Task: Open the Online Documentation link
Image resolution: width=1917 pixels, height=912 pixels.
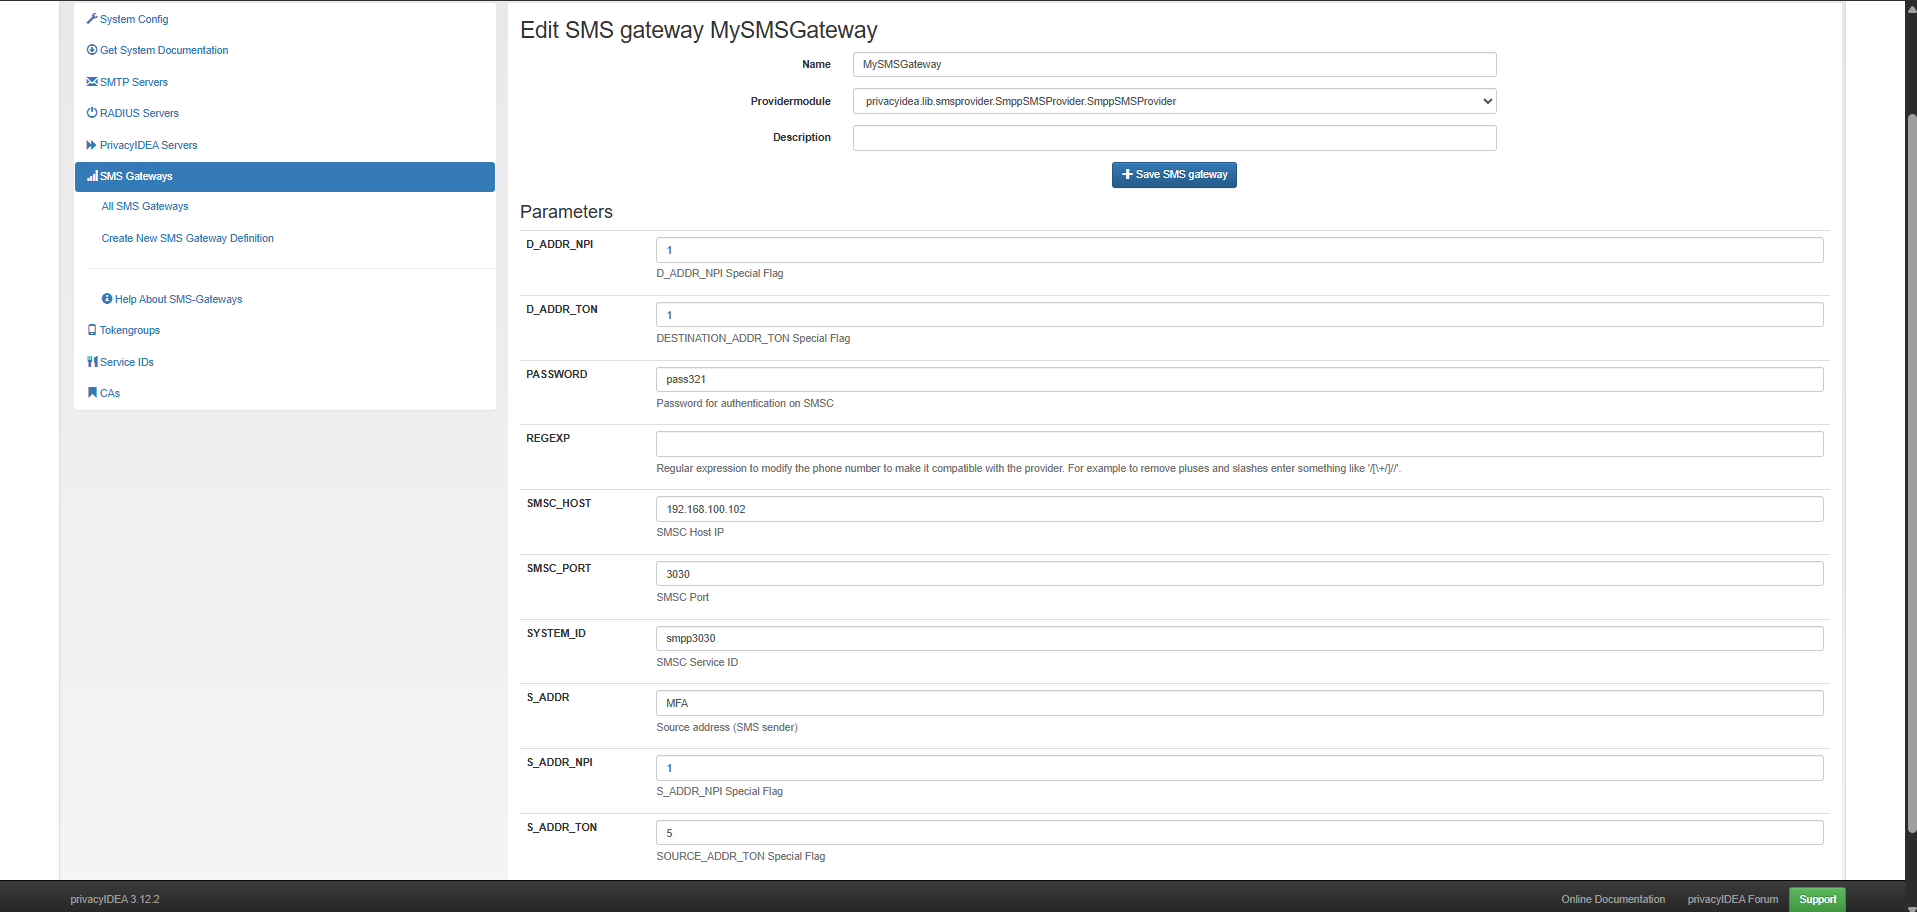Action: [x=1613, y=899]
